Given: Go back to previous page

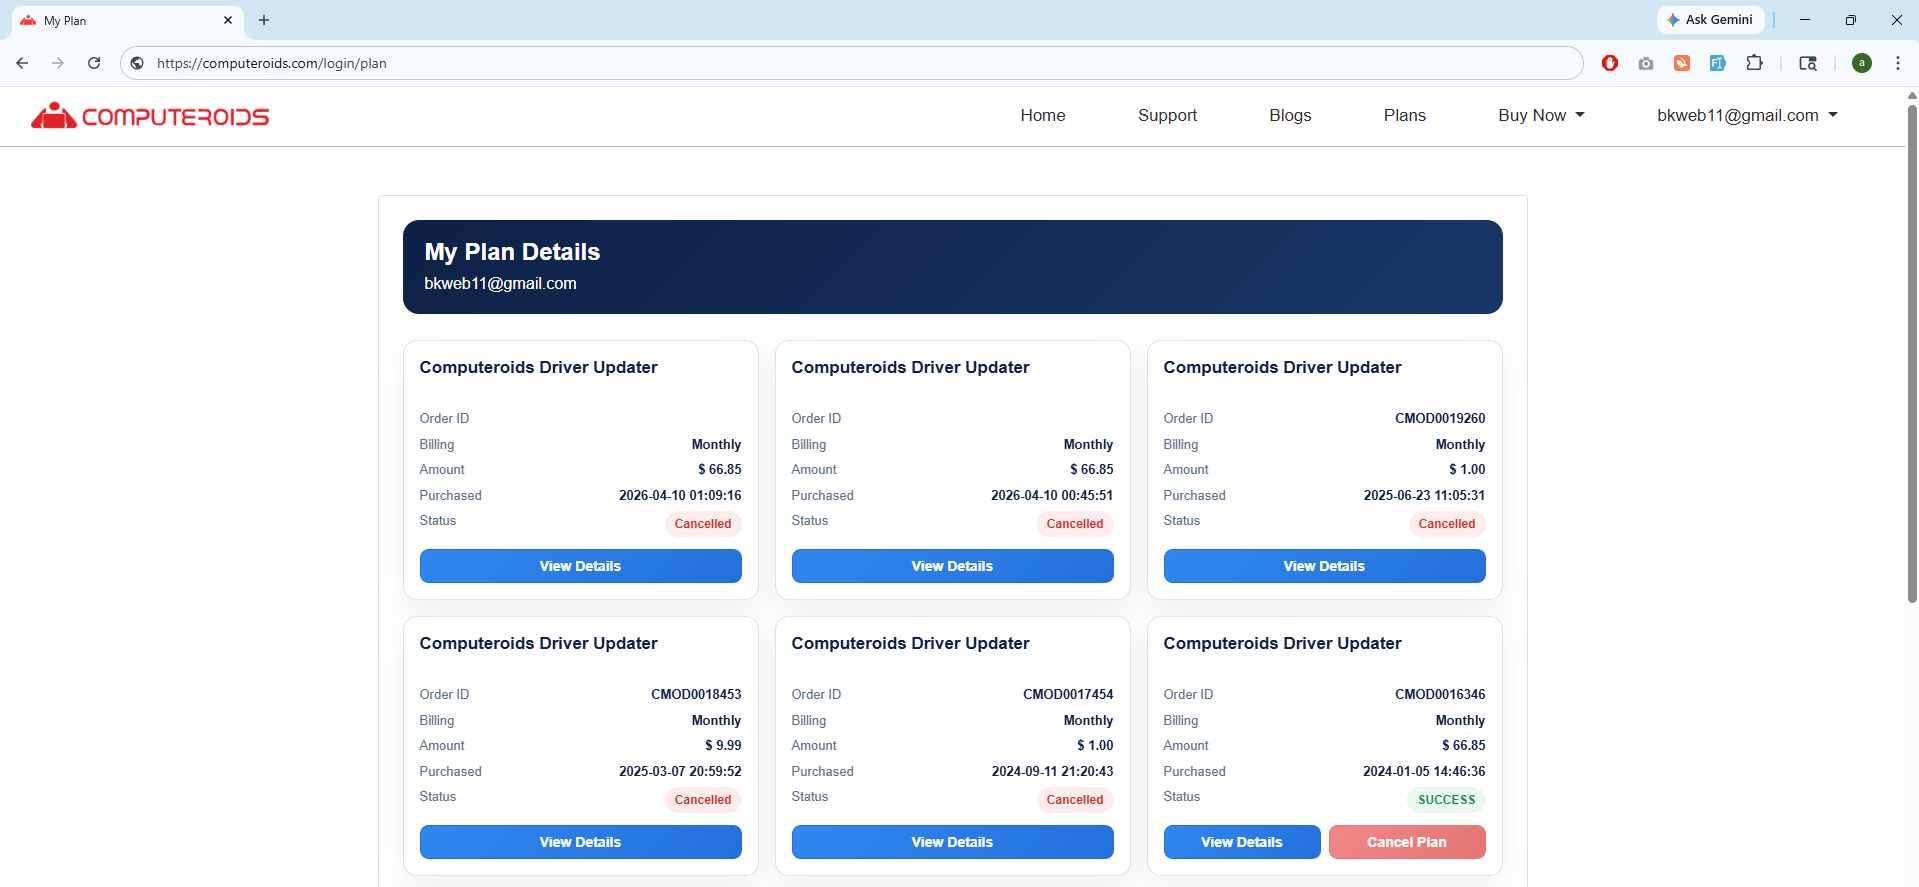Looking at the screenshot, I should (x=22, y=63).
